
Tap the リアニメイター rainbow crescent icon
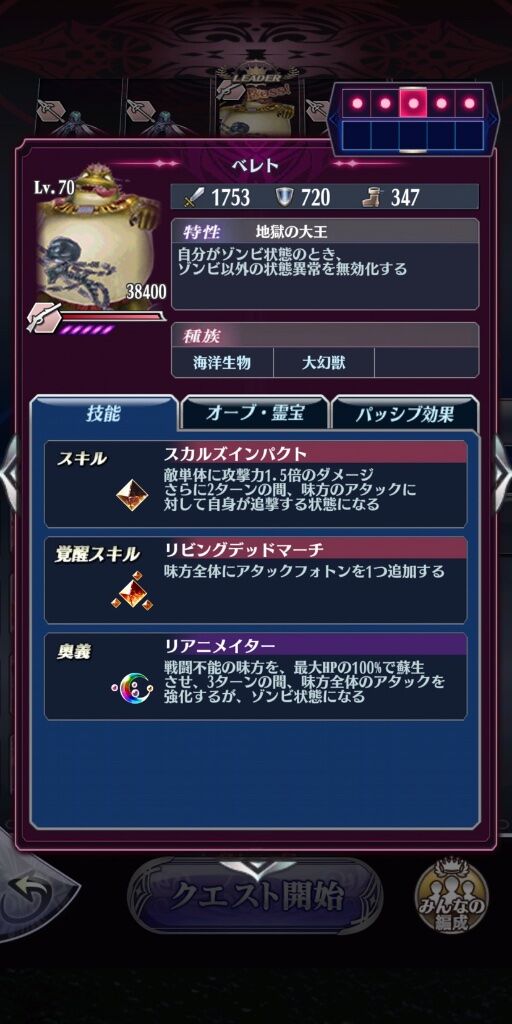click(132, 688)
